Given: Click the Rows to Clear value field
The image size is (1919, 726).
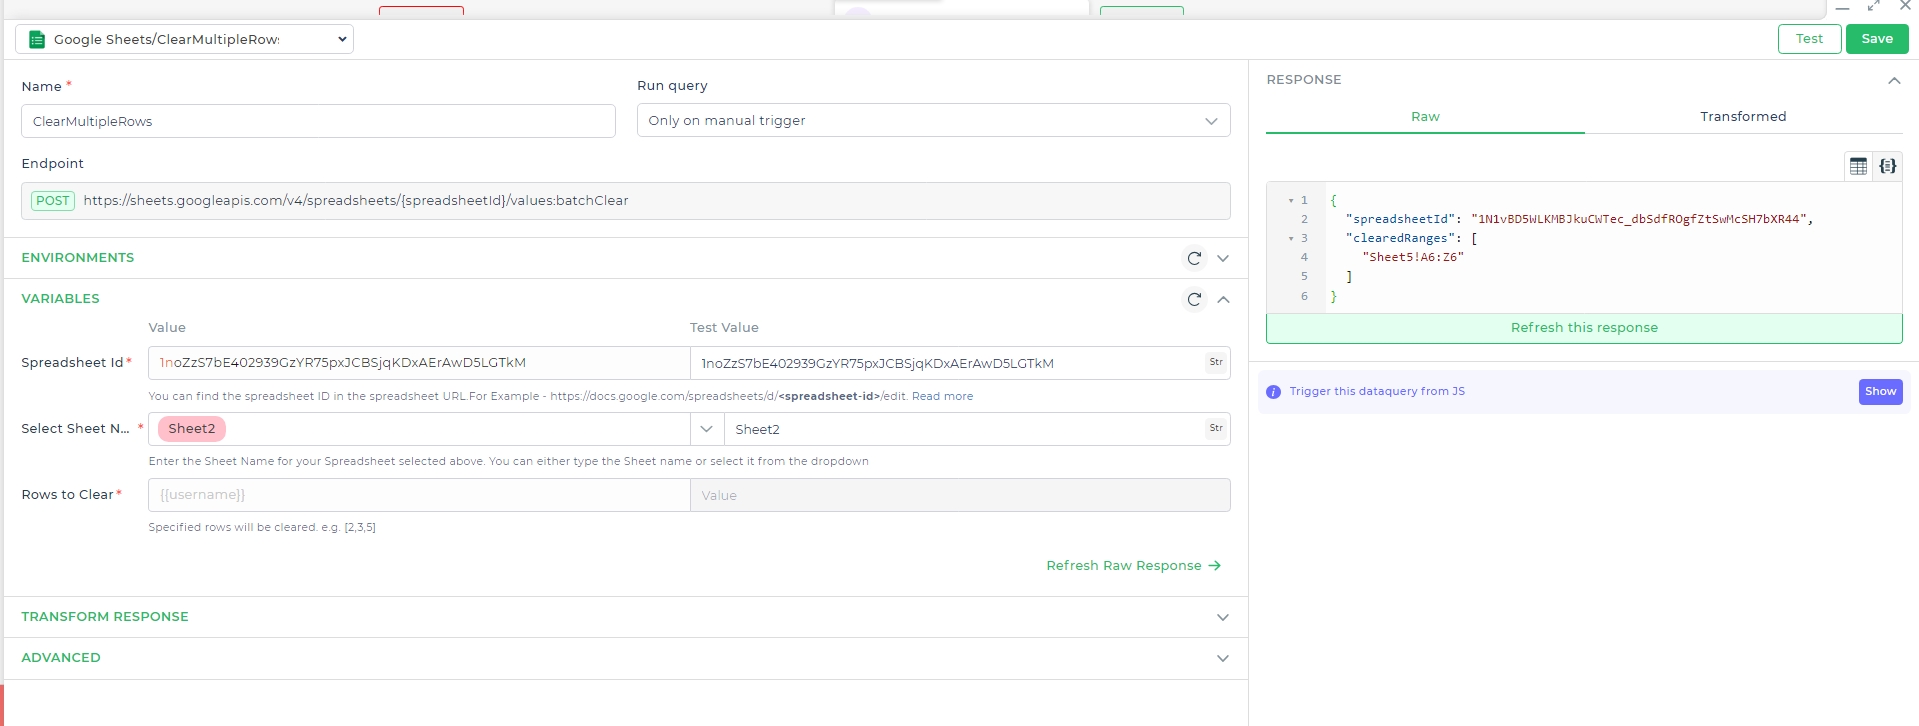Looking at the screenshot, I should 419,495.
